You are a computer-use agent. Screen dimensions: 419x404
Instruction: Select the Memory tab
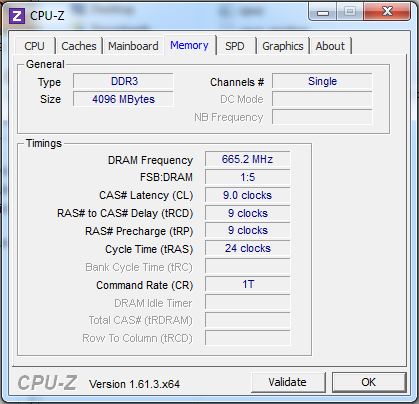[189, 45]
